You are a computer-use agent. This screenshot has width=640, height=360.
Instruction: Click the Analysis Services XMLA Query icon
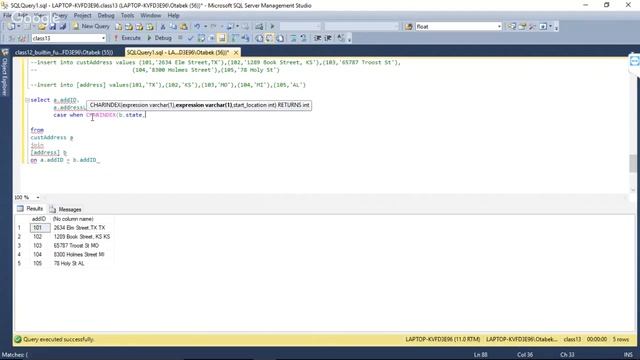(150, 27)
